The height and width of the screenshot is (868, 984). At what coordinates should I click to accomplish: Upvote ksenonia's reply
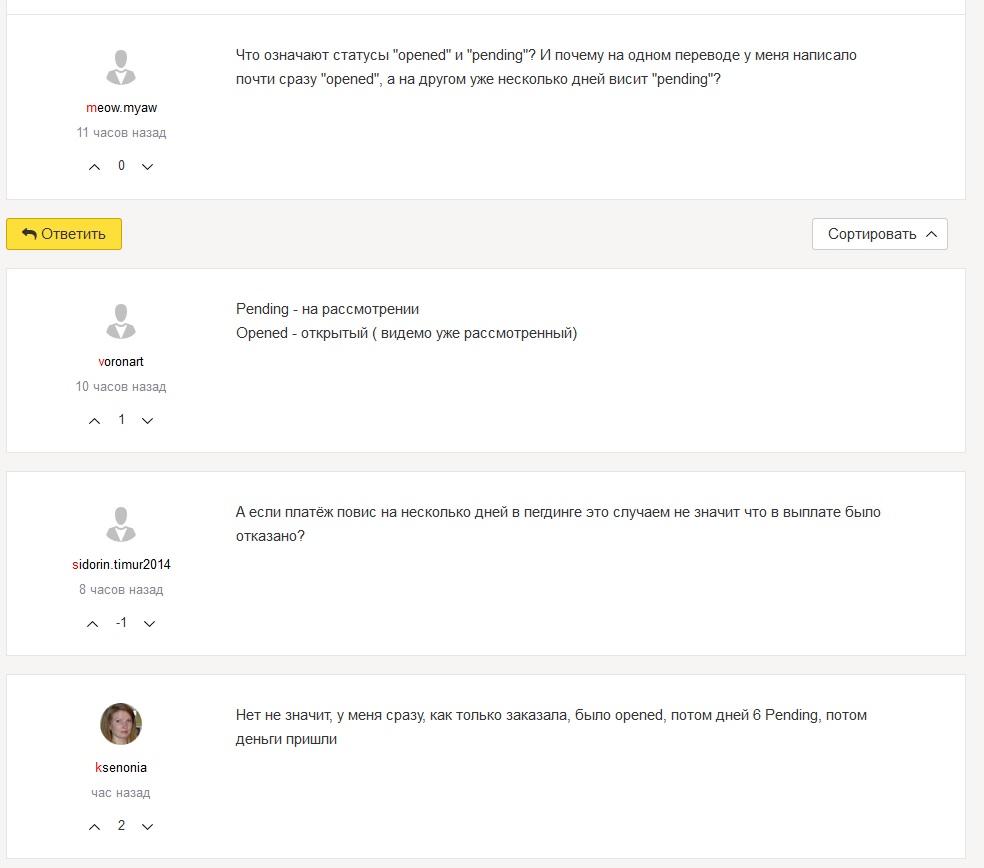[x=94, y=827]
